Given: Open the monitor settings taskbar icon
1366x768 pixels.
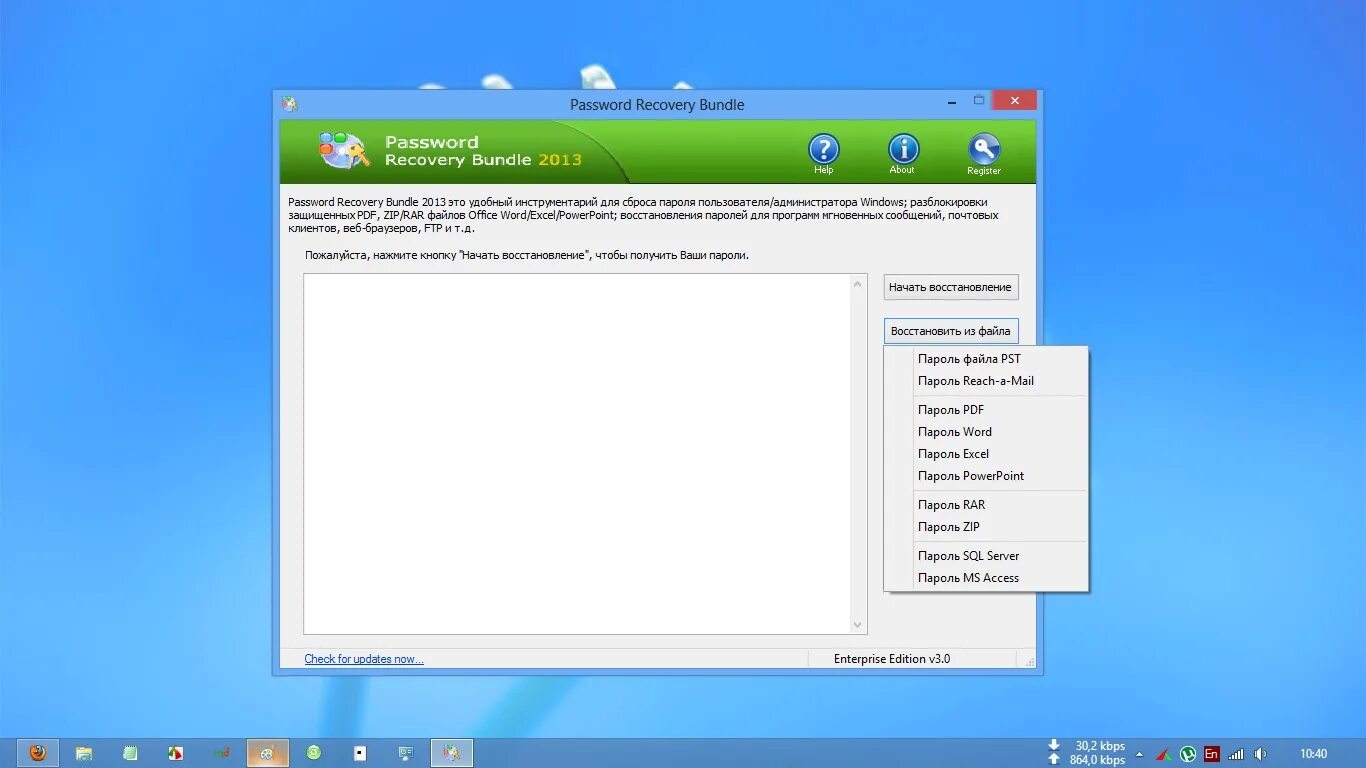Looking at the screenshot, I should 406,753.
